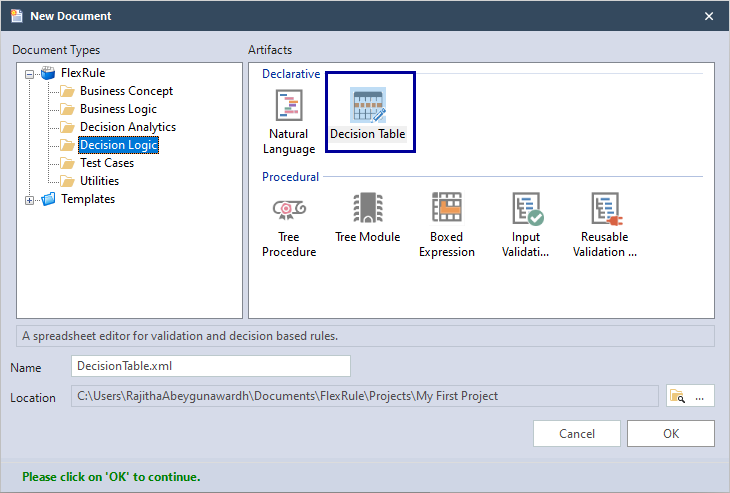Click the Decision Logic folder icon
This screenshot has width=730, height=493.
click(x=68, y=145)
